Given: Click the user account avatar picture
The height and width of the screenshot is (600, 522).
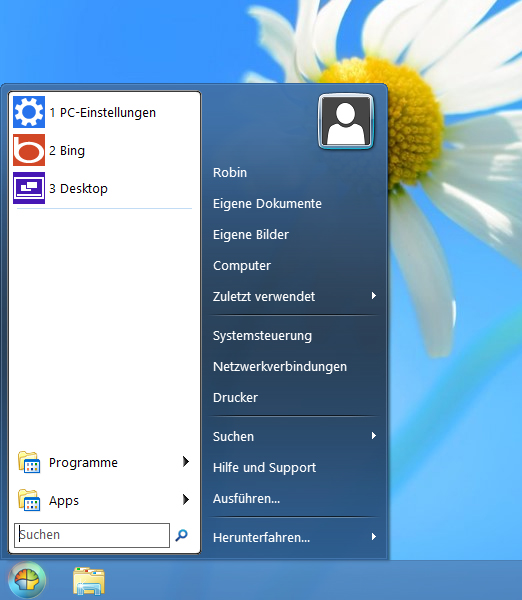Looking at the screenshot, I should pos(346,121).
